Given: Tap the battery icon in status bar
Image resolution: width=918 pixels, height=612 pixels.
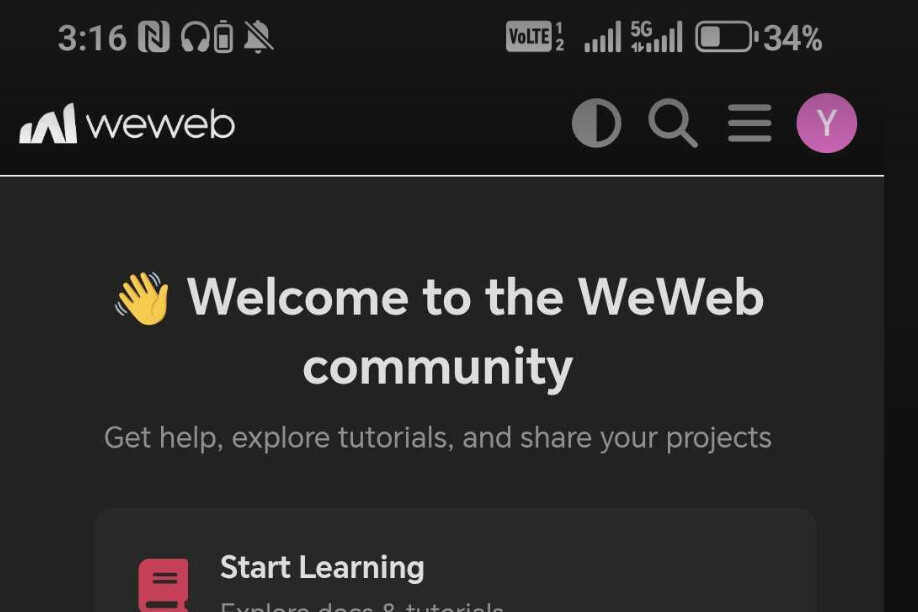Looking at the screenshot, I should point(726,37).
